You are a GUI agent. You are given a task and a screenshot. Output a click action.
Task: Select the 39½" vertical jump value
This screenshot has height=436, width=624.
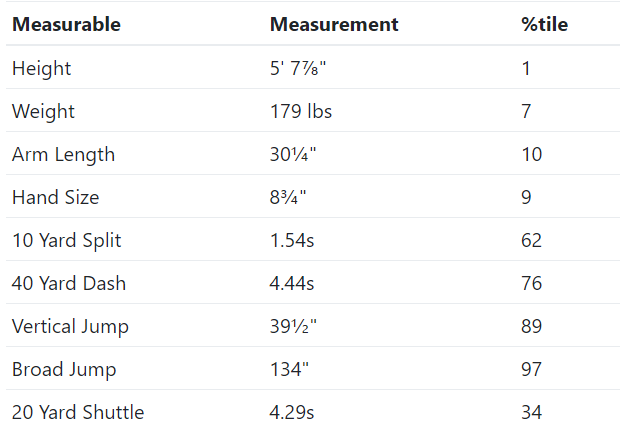point(293,326)
